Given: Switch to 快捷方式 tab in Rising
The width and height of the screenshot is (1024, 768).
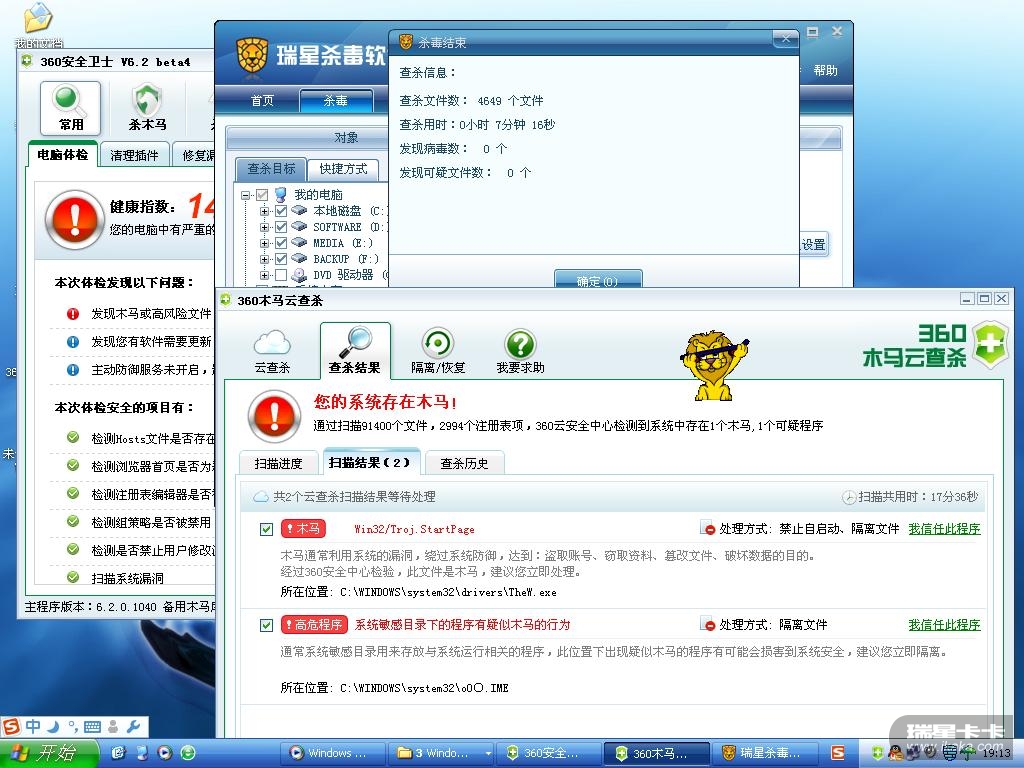Looking at the screenshot, I should tap(344, 169).
